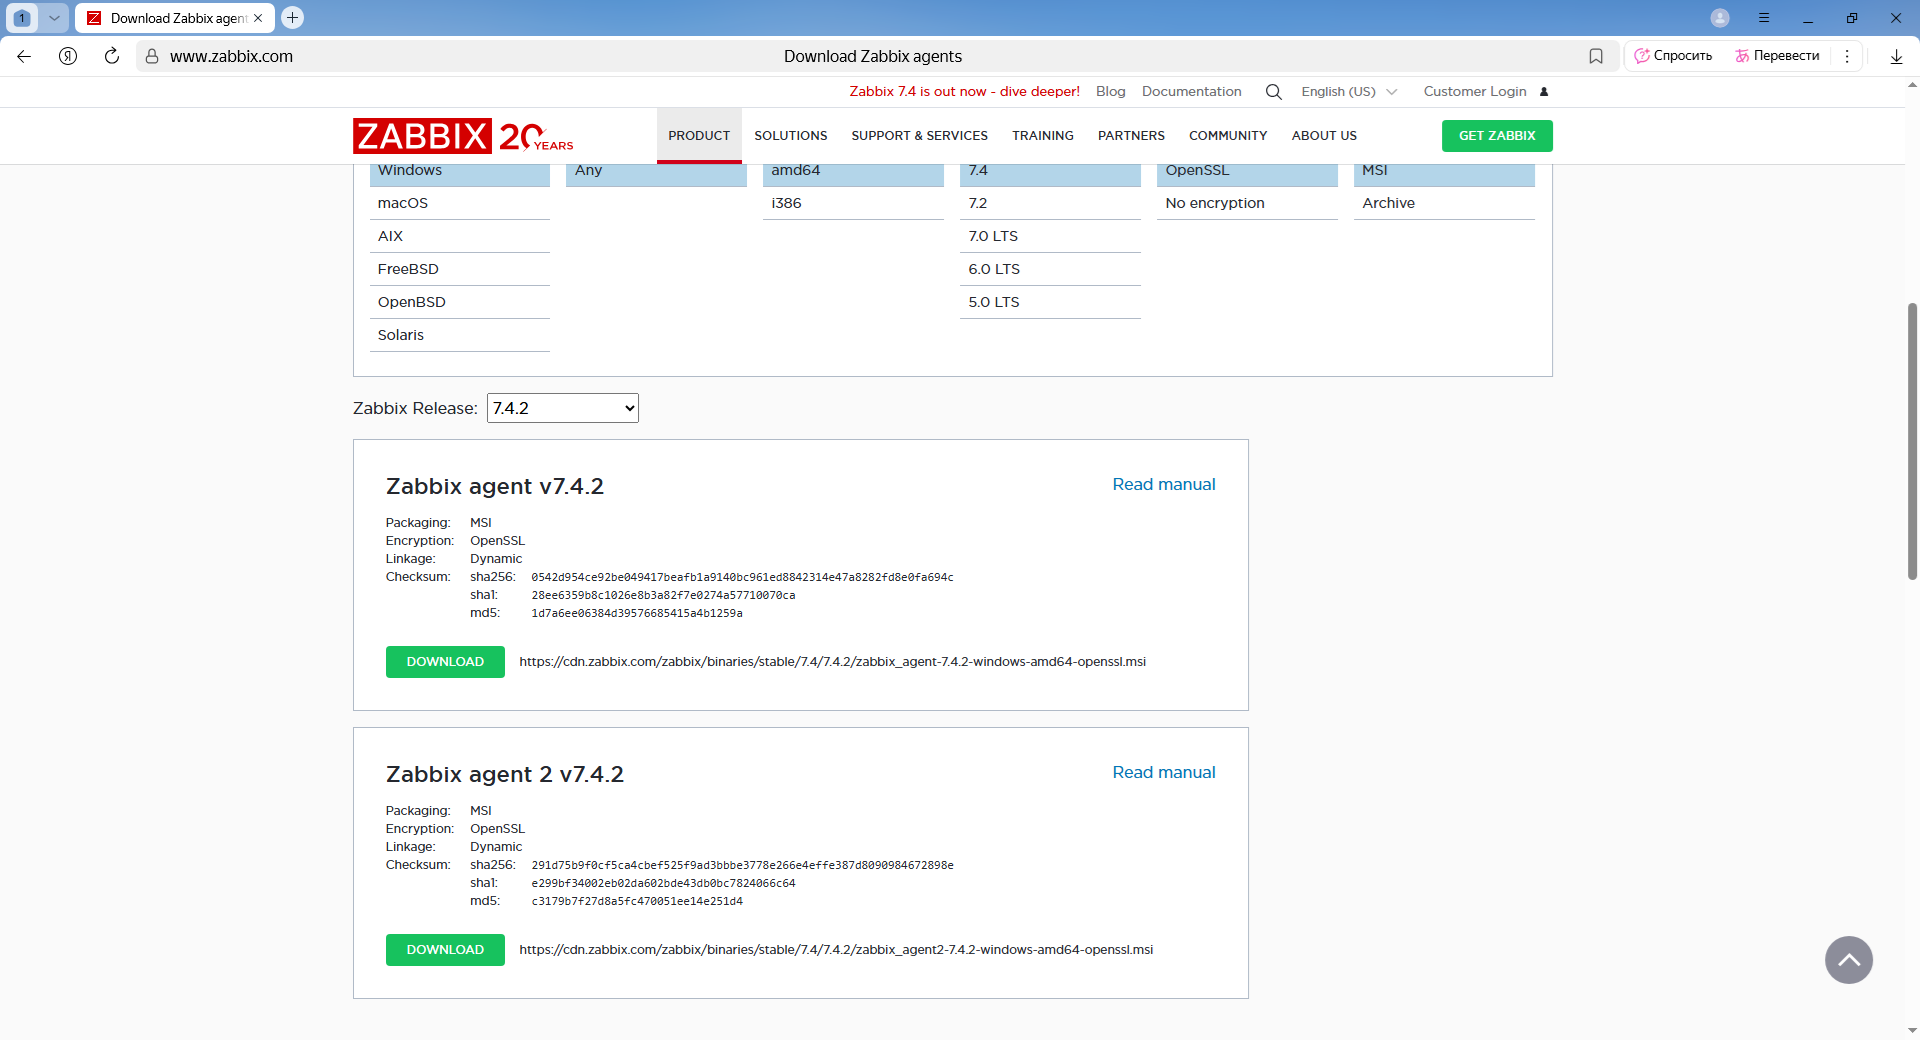The height and width of the screenshot is (1040, 1920).
Task: Open the Blog link
Action: pos(1110,92)
